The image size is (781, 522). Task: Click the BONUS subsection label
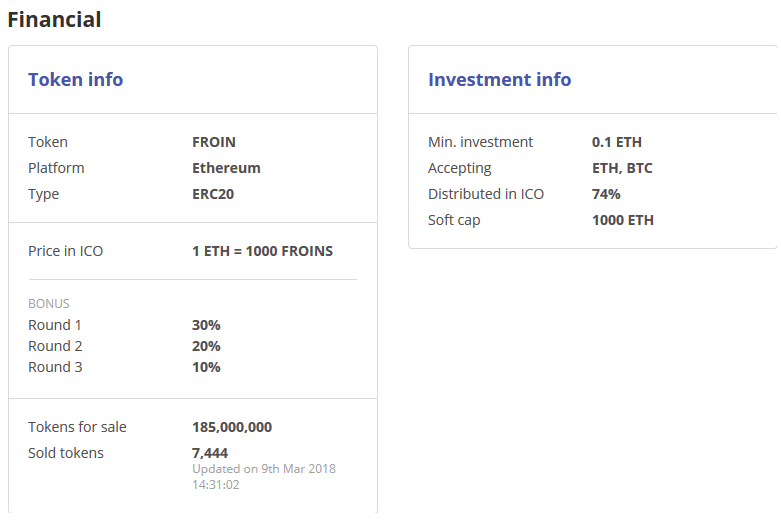pyautogui.click(x=49, y=303)
